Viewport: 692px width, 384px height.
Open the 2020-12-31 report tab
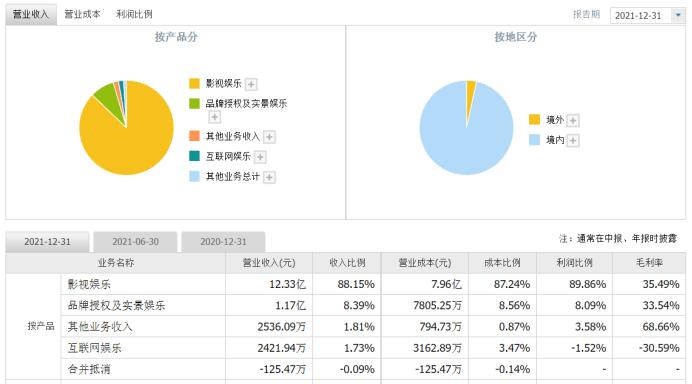coord(223,242)
